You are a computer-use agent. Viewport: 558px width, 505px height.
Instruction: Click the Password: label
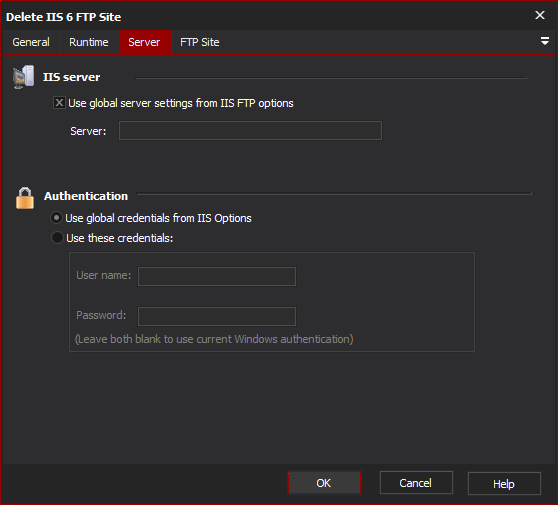coord(101,315)
